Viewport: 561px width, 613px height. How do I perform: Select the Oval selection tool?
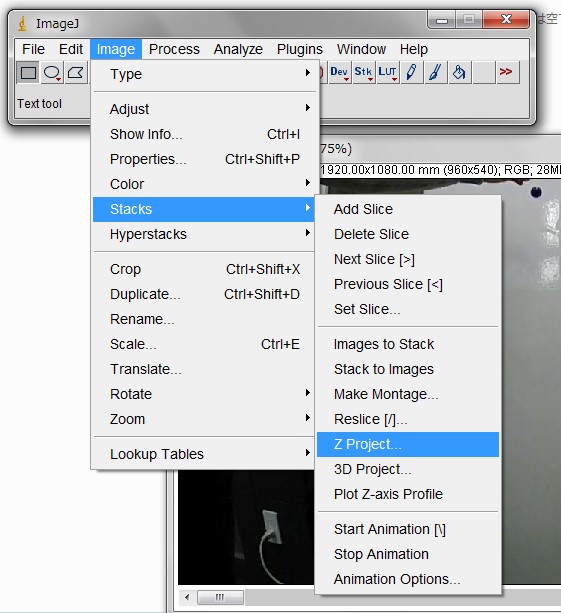click(52, 72)
